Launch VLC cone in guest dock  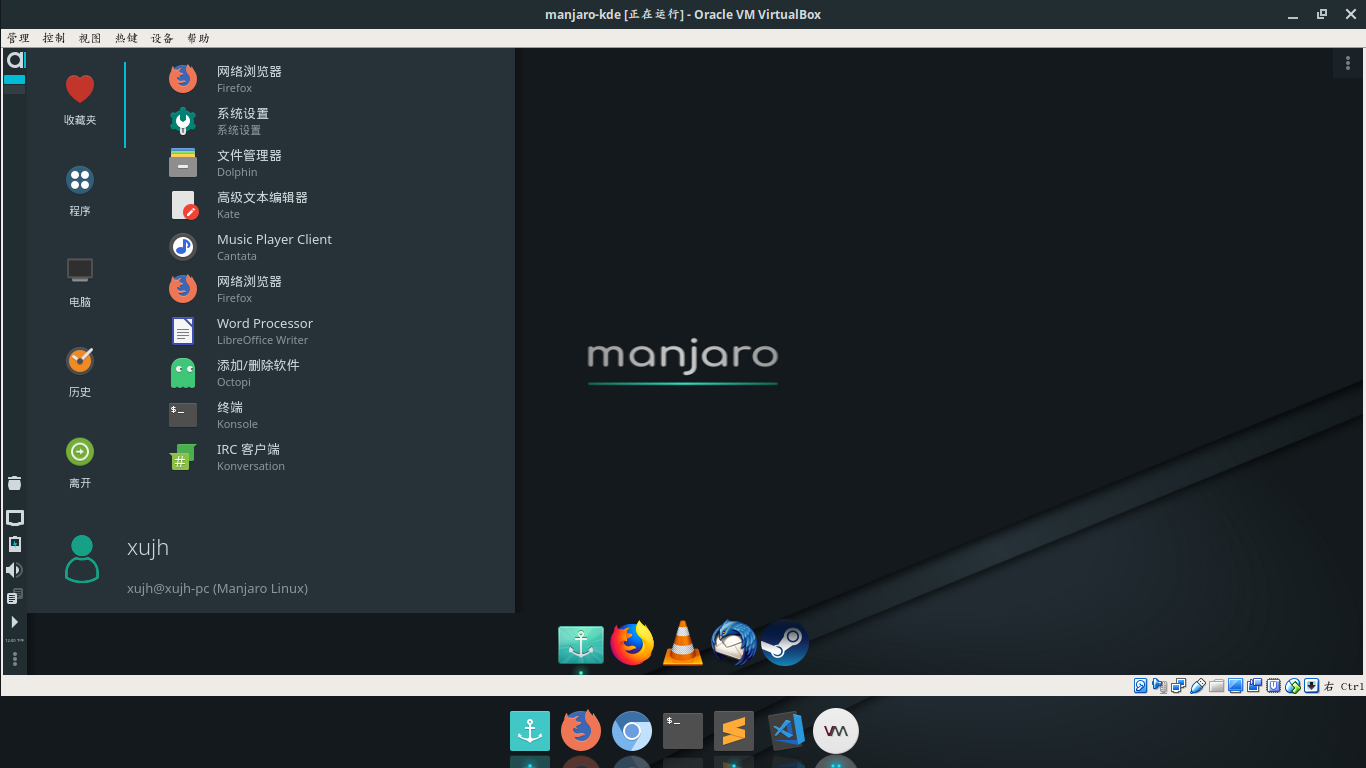pos(683,643)
